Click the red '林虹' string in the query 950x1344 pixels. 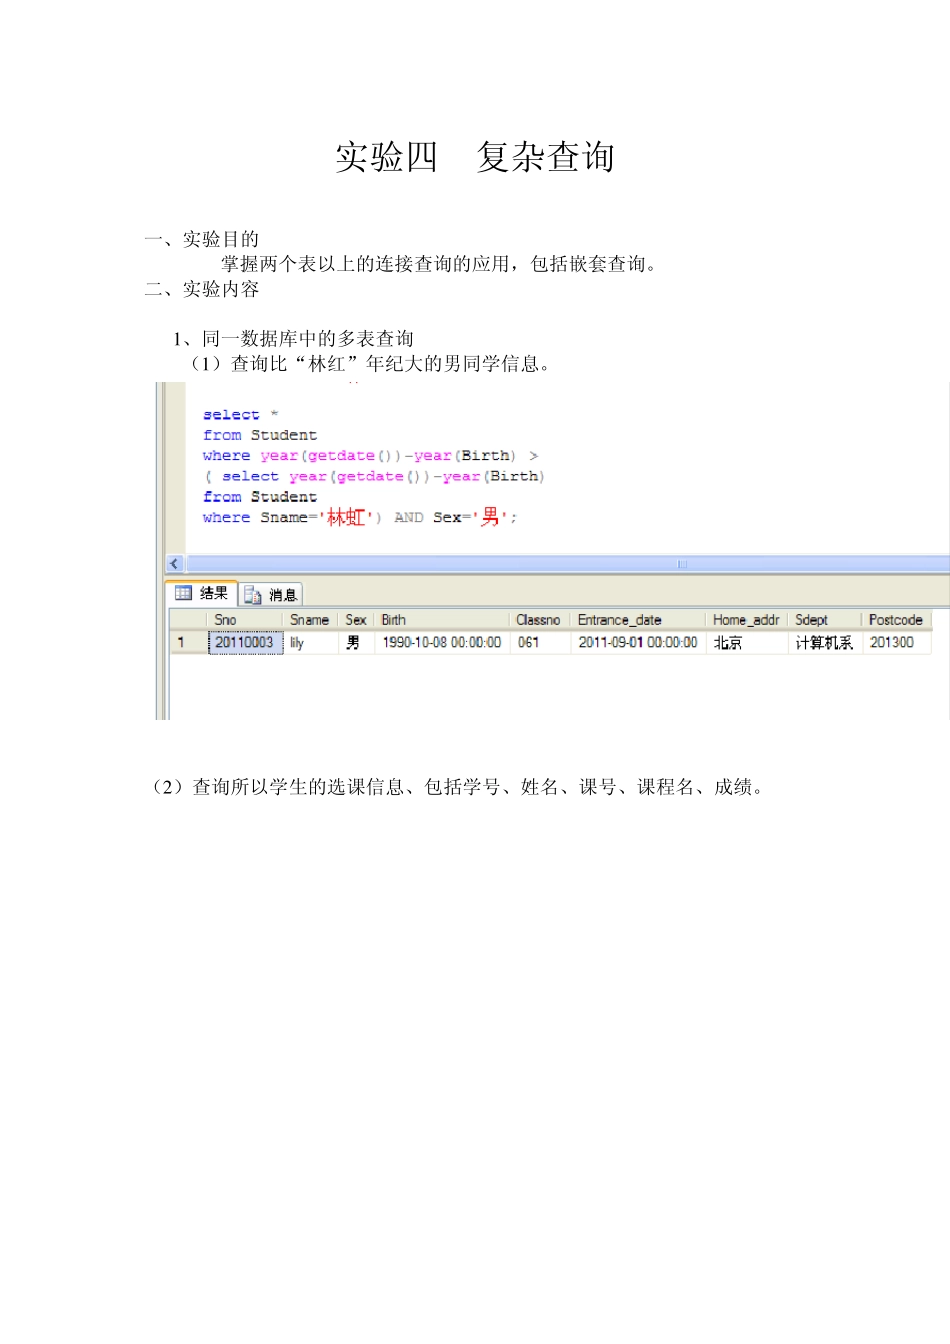(346, 517)
